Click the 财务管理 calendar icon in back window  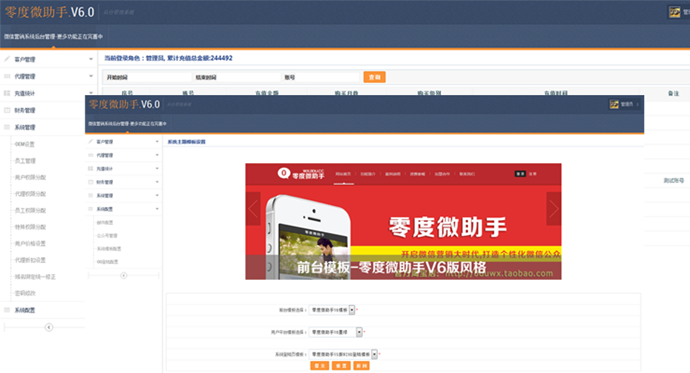coord(7,110)
